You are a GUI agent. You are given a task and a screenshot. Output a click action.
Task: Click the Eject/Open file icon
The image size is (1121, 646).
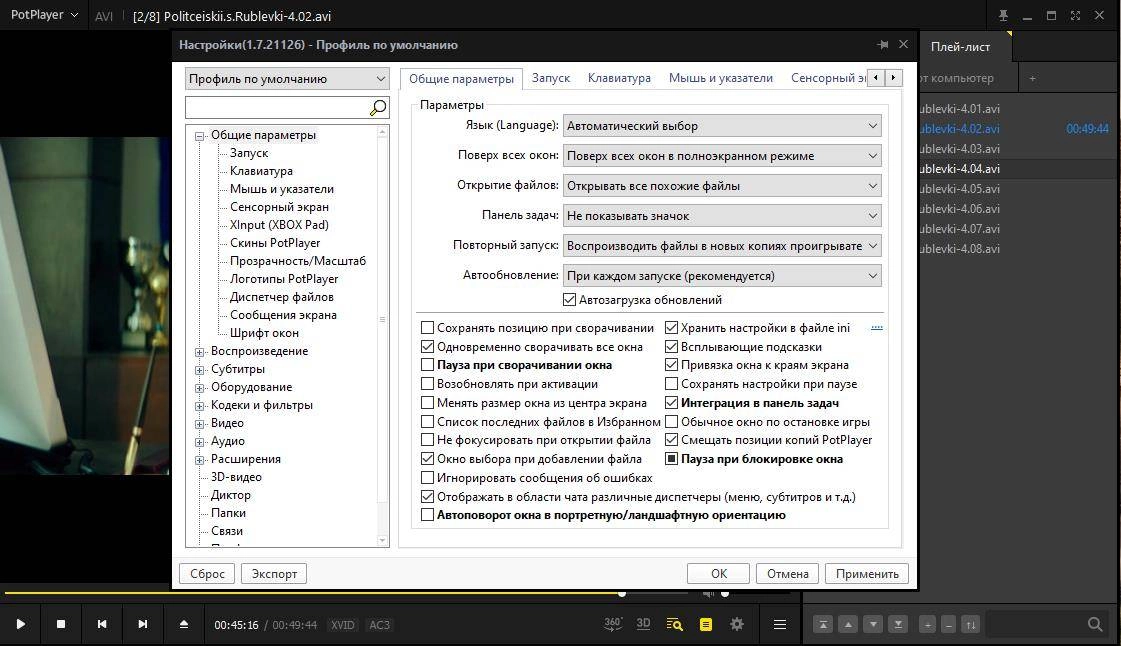[x=184, y=624]
